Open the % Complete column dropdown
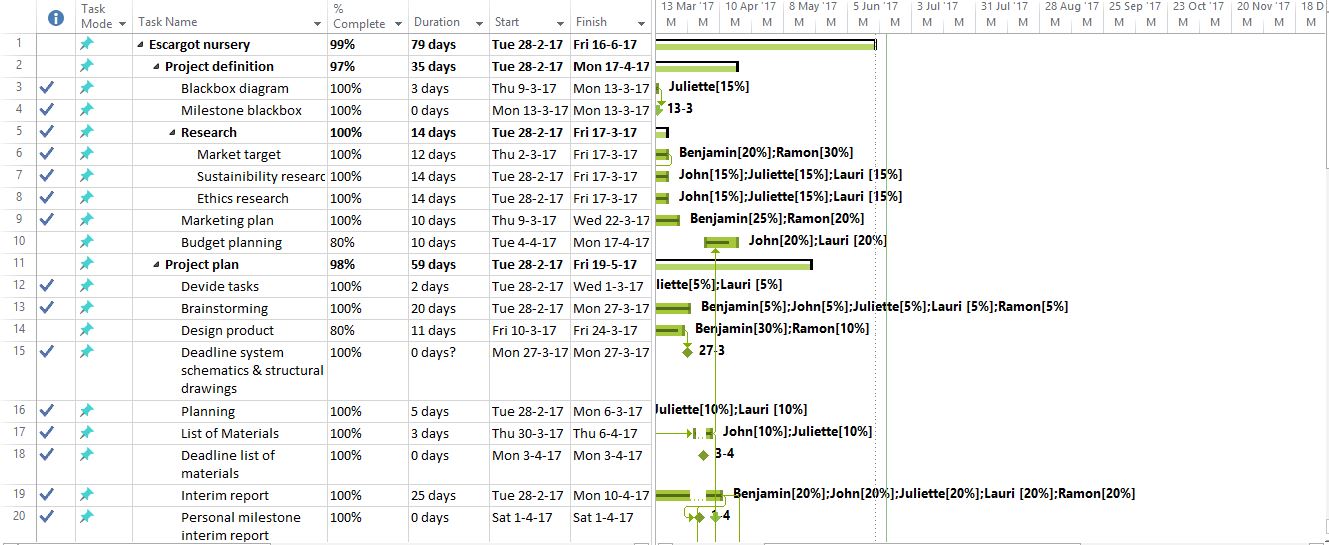Viewport: 1329px width, 545px height. tap(397, 23)
